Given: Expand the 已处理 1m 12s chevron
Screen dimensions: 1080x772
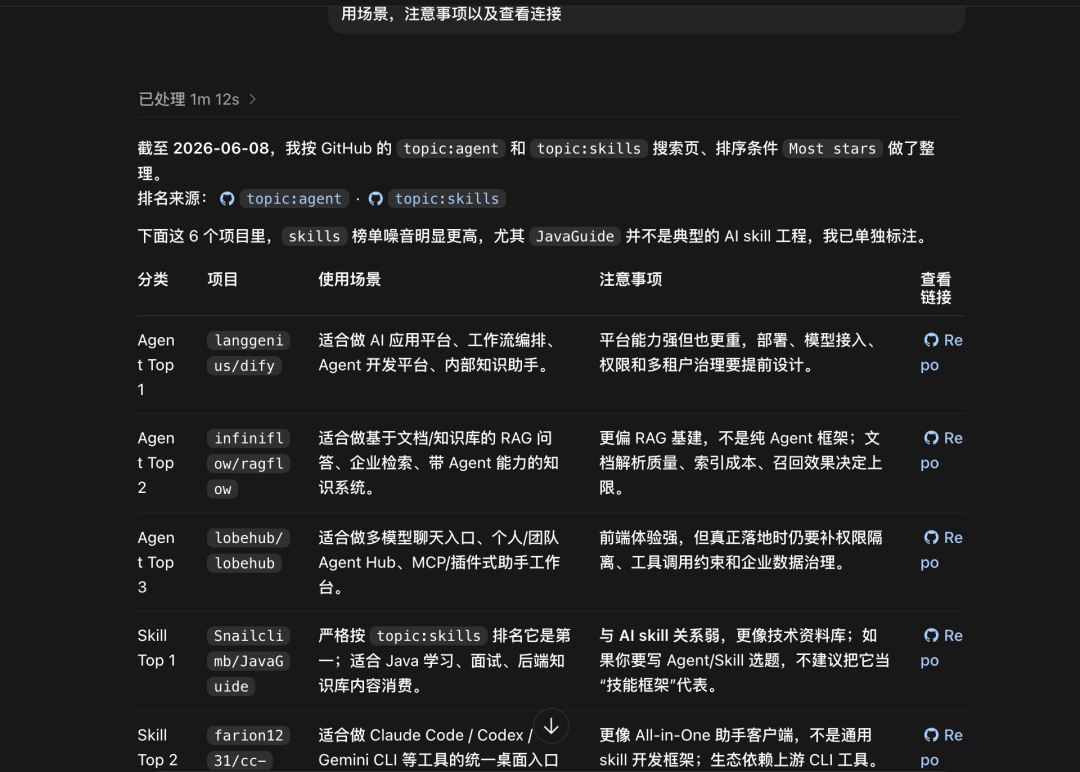Looking at the screenshot, I should [253, 99].
